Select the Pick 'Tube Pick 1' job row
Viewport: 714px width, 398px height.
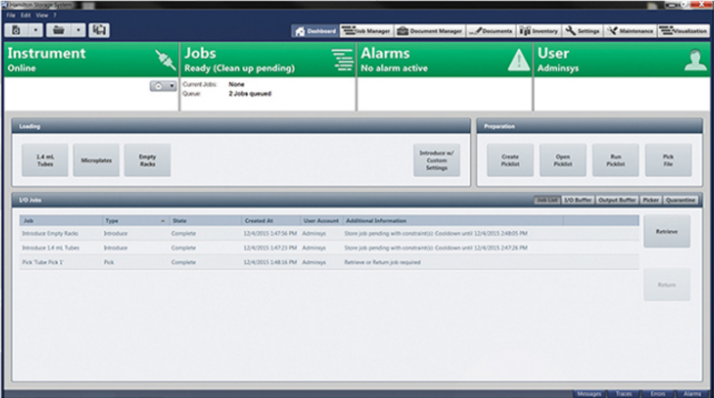[329, 262]
